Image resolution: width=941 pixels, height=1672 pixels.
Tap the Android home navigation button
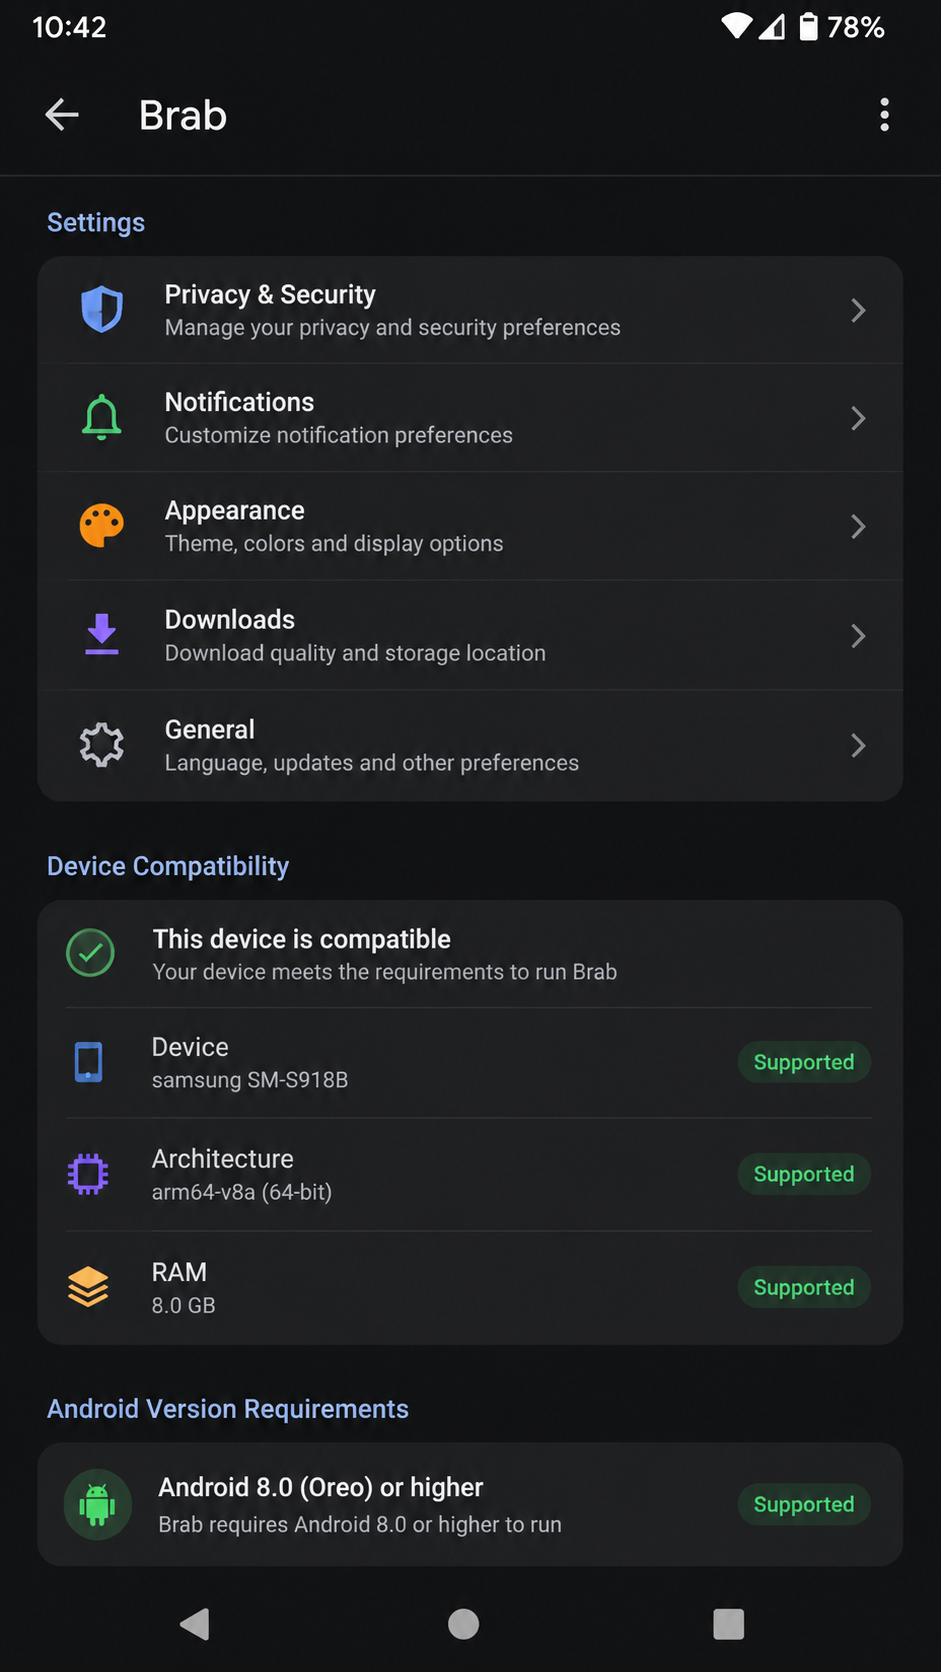pos(463,1624)
